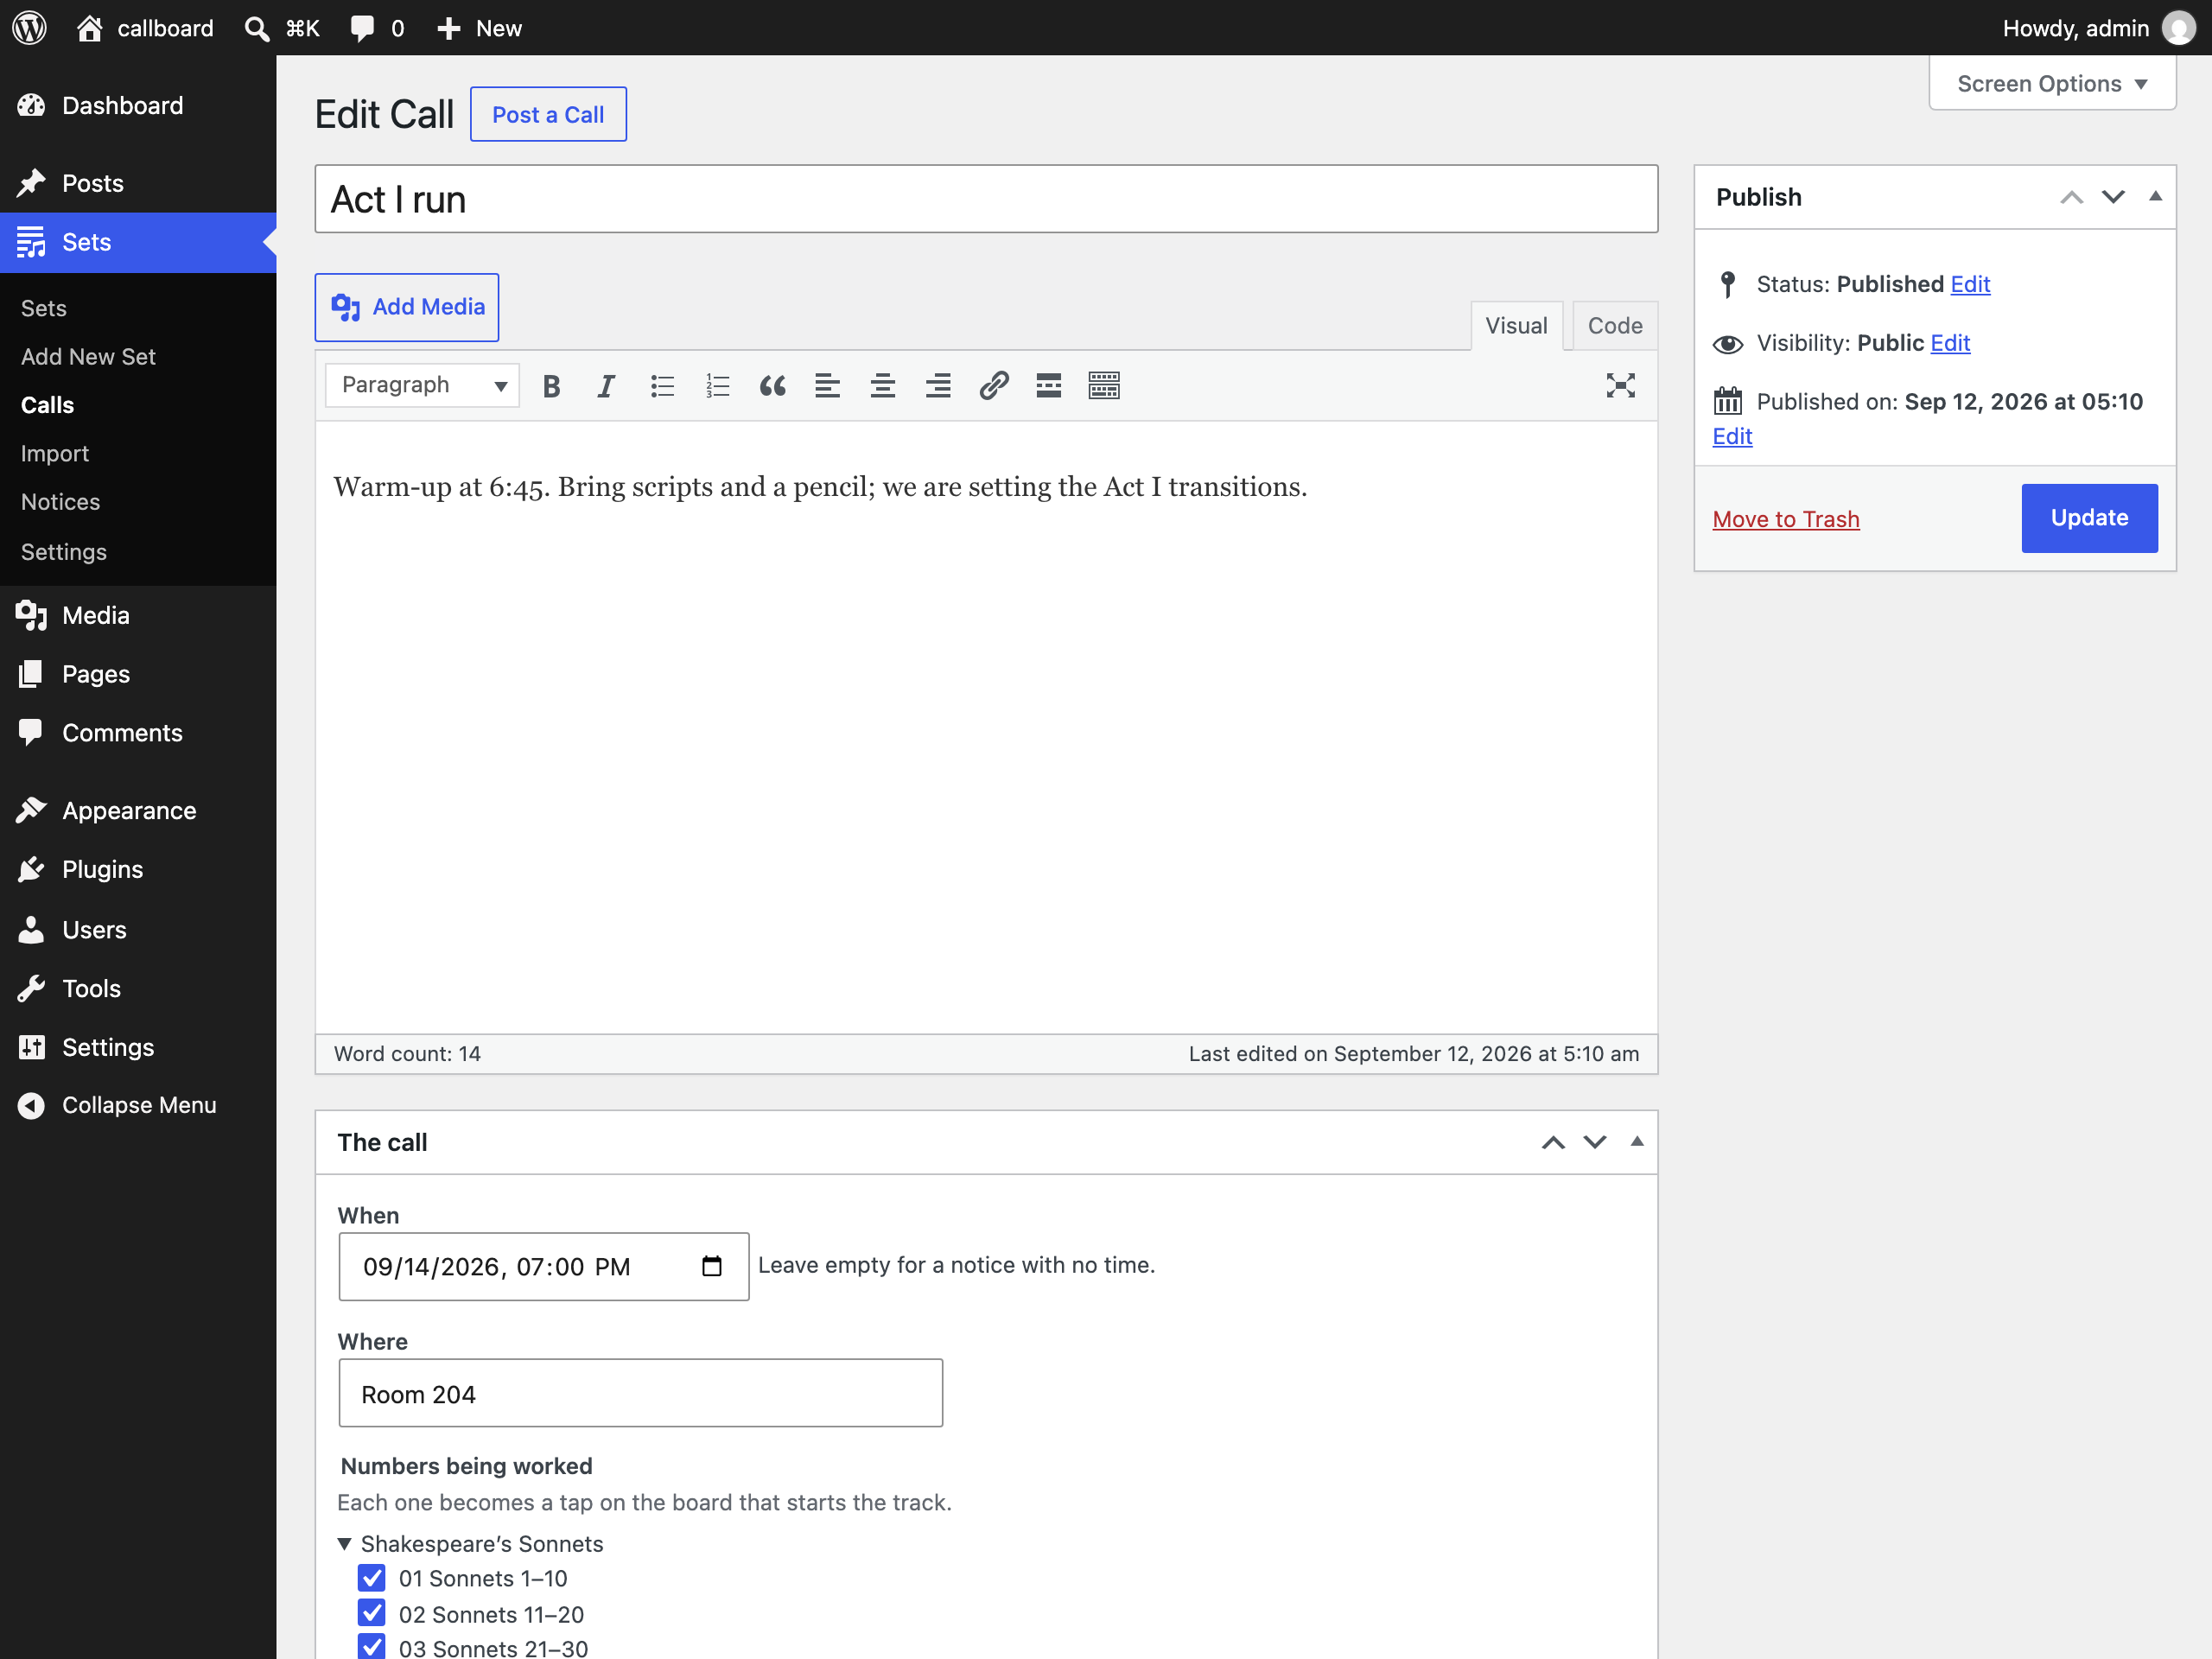Image resolution: width=2212 pixels, height=1659 pixels.
Task: Click the Post a Call button
Action: coord(548,114)
